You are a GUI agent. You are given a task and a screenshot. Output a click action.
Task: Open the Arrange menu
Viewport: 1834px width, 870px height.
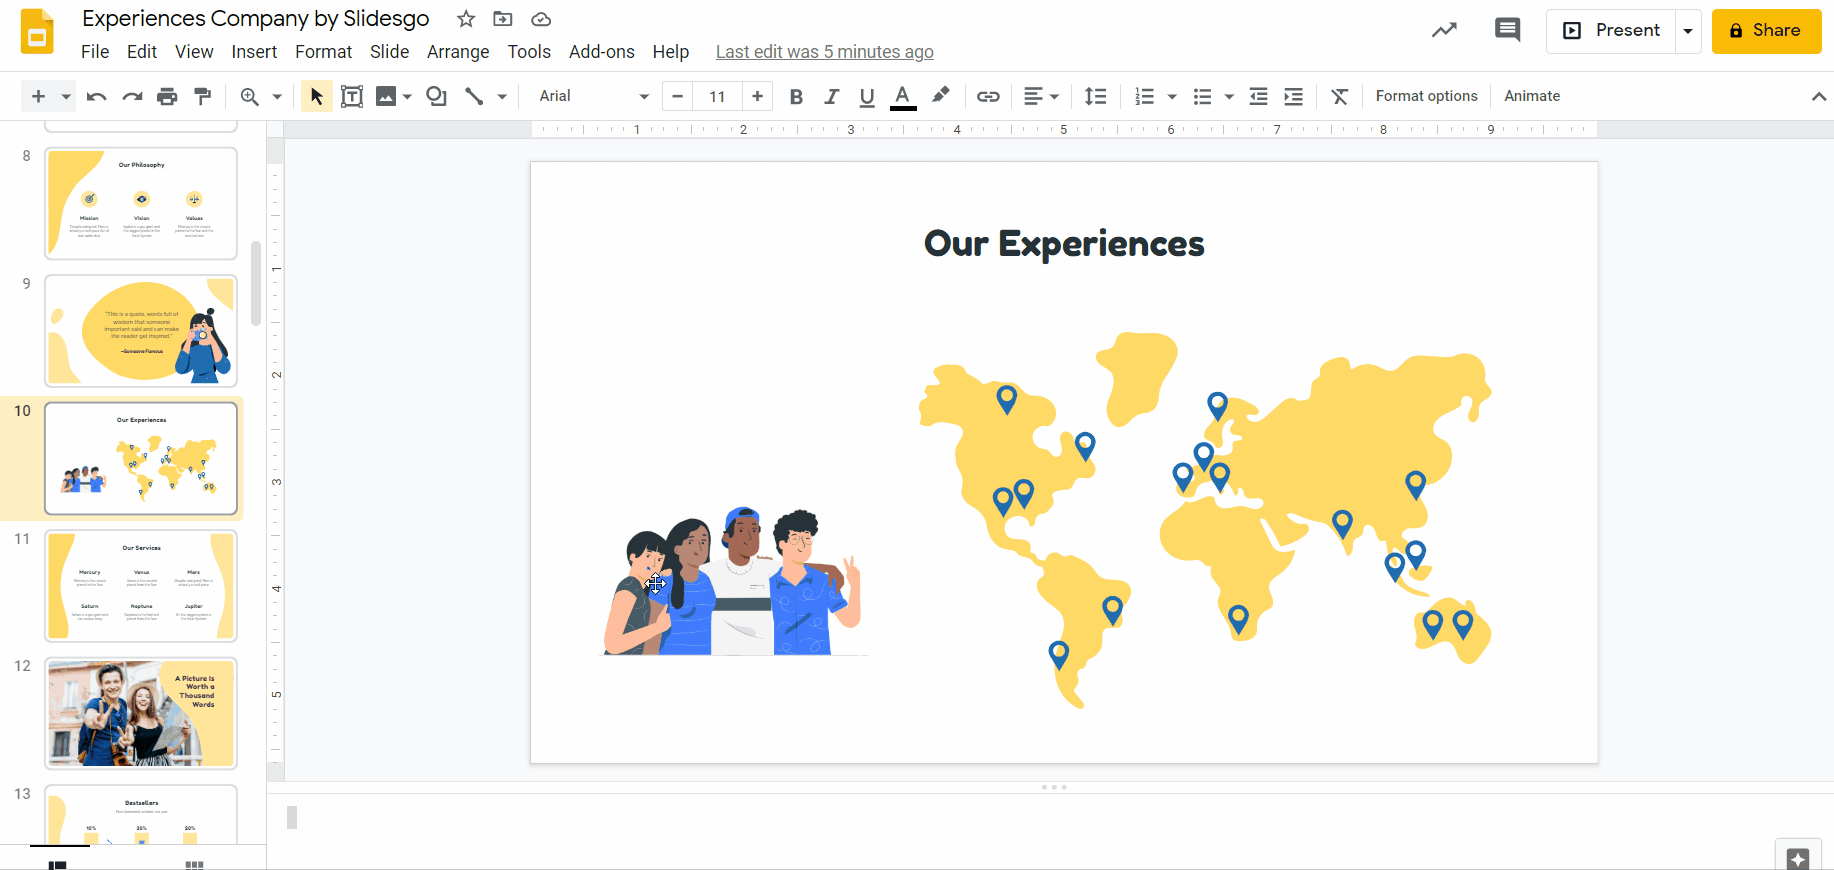(458, 52)
